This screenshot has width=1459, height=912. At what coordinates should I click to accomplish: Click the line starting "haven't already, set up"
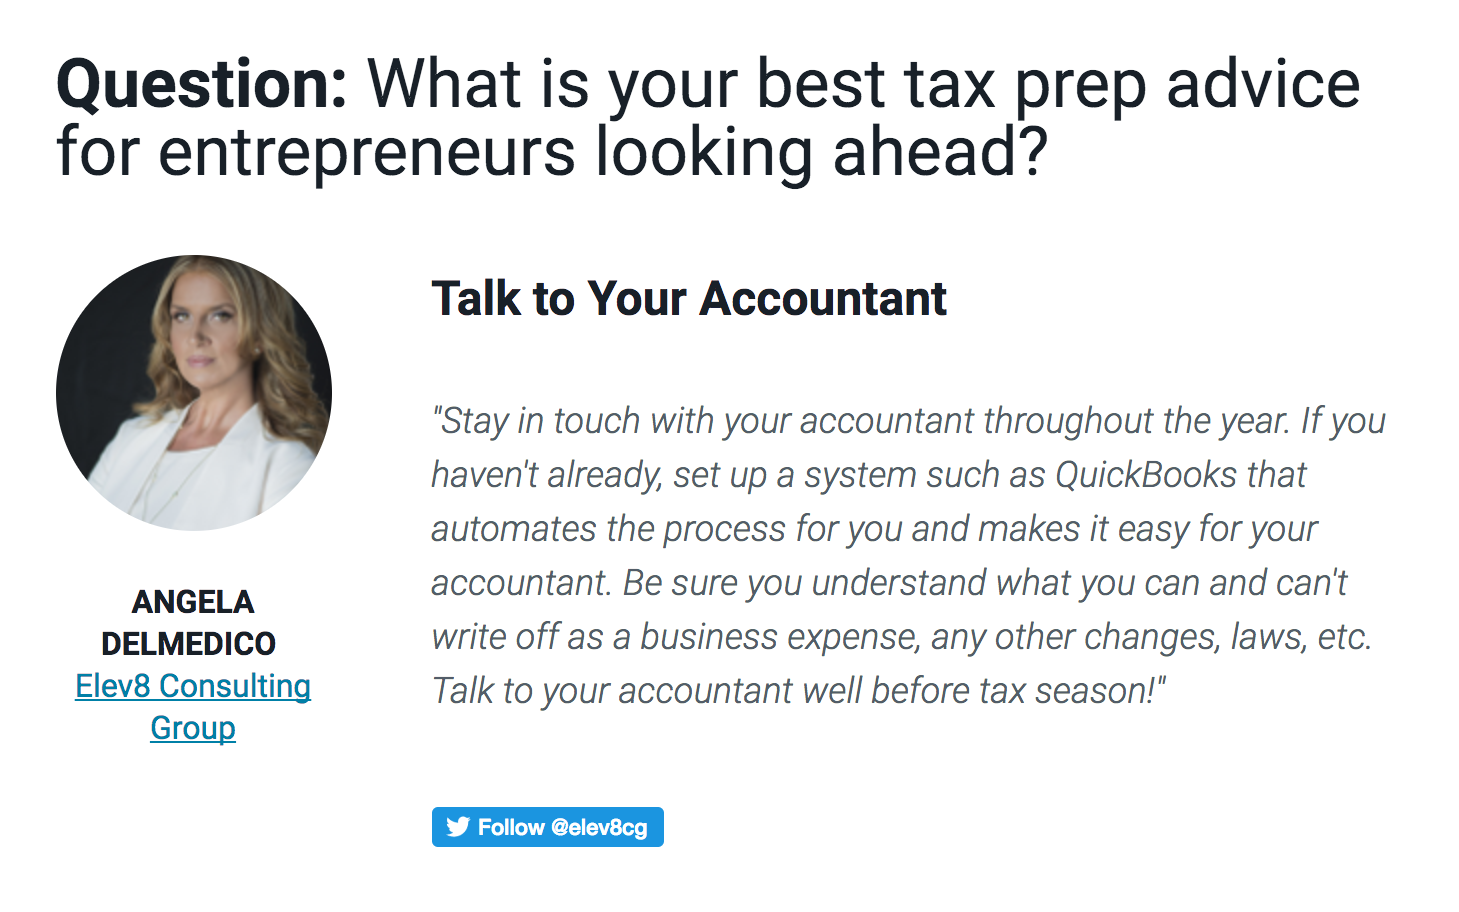point(869,475)
